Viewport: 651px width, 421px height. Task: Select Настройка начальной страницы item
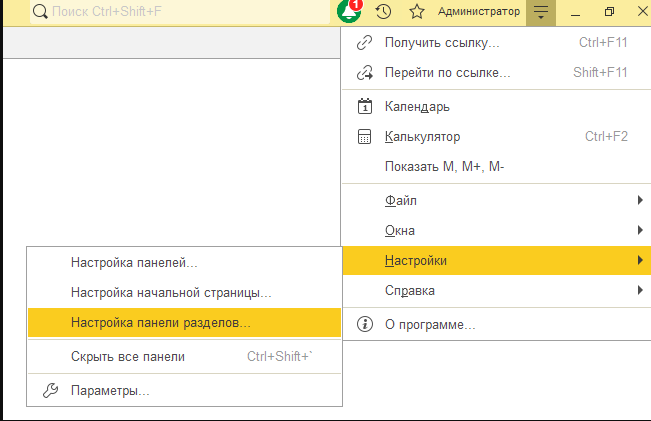pos(184,293)
